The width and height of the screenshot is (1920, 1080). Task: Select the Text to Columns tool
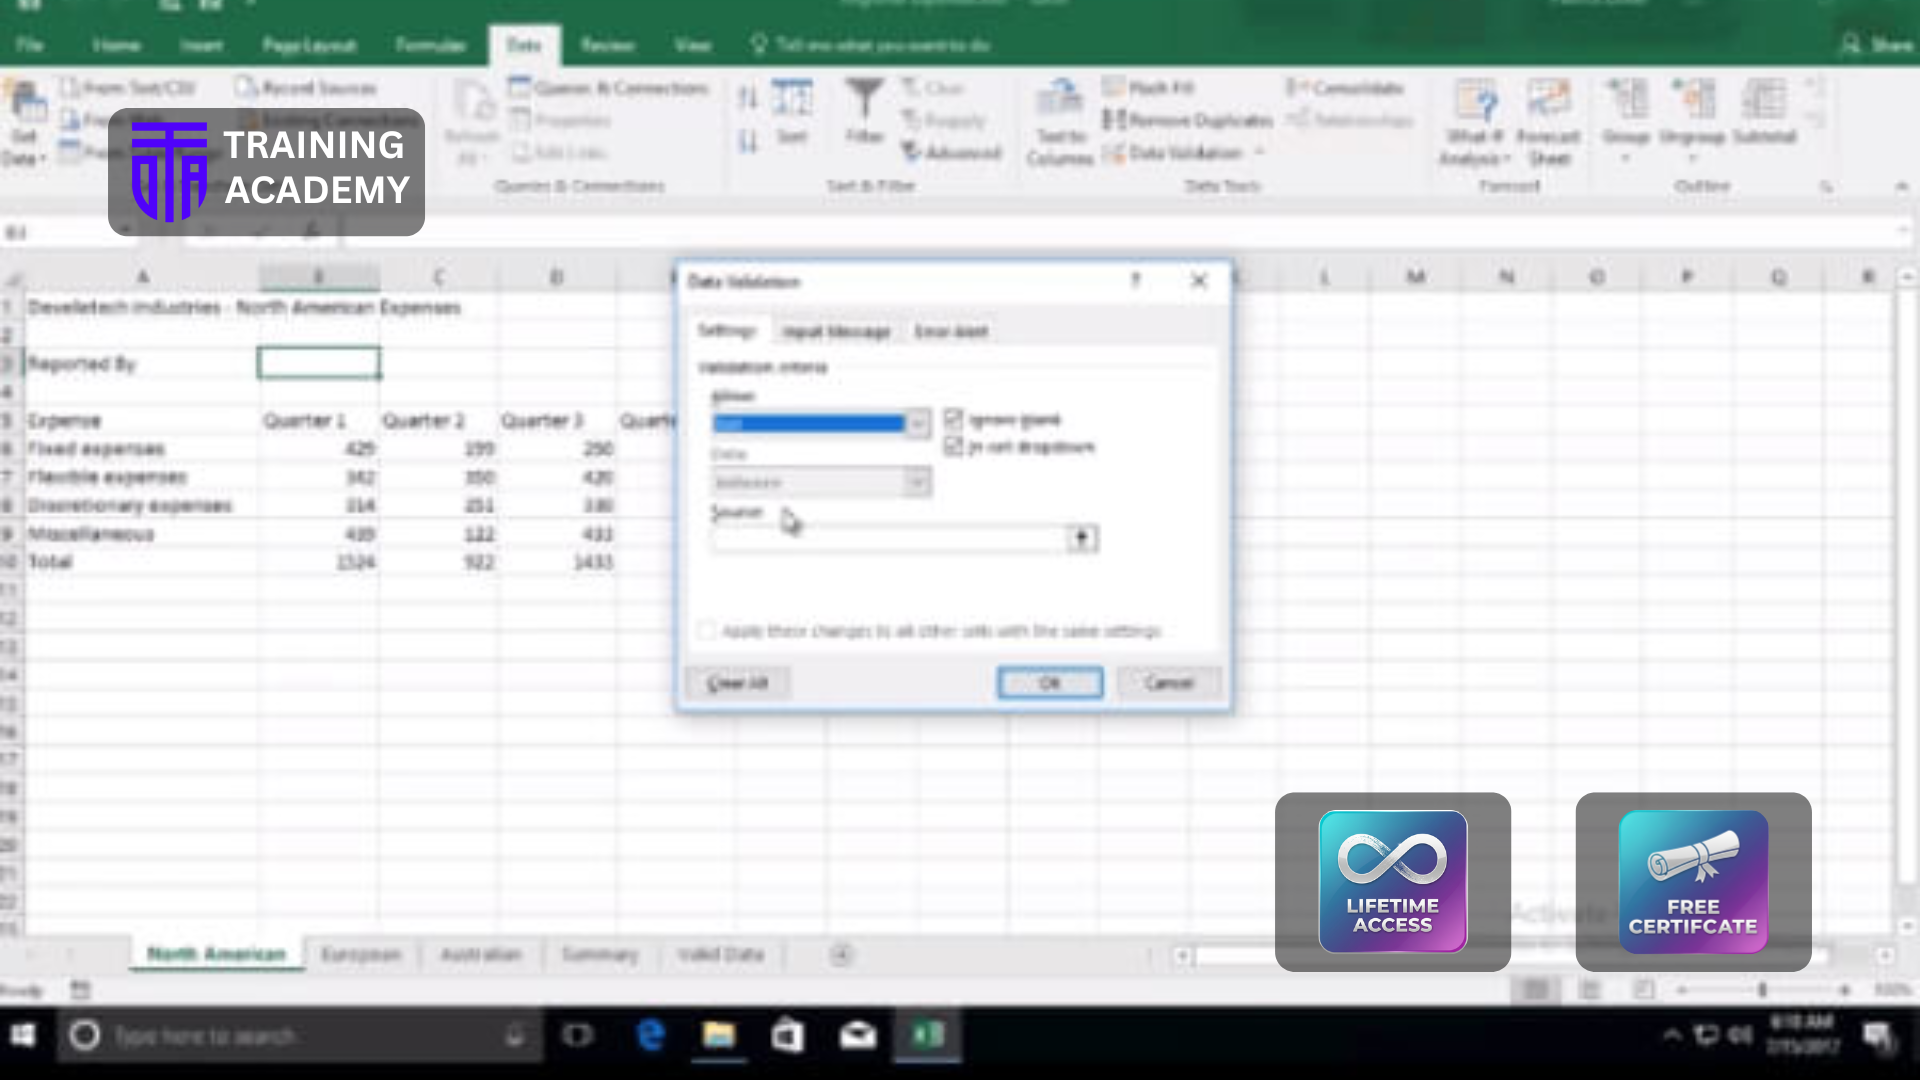click(x=1058, y=120)
